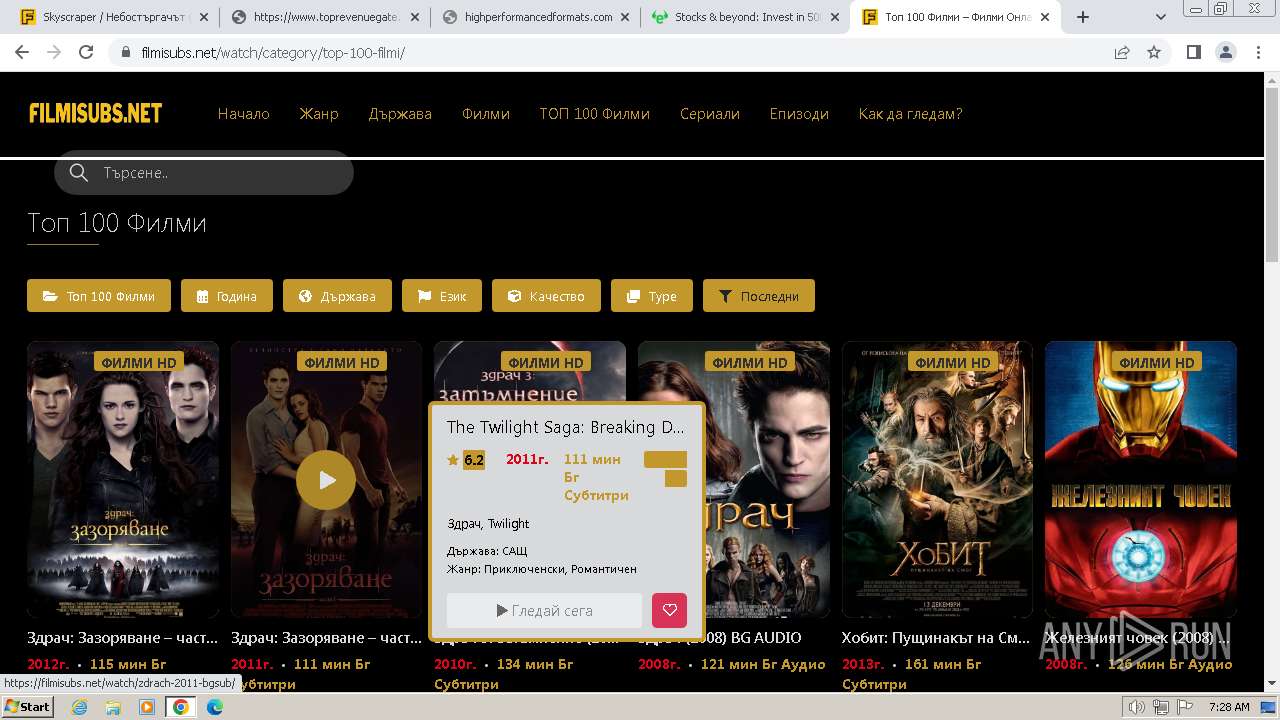Open the Филми menu item
This screenshot has width=1280, height=720.
point(486,114)
